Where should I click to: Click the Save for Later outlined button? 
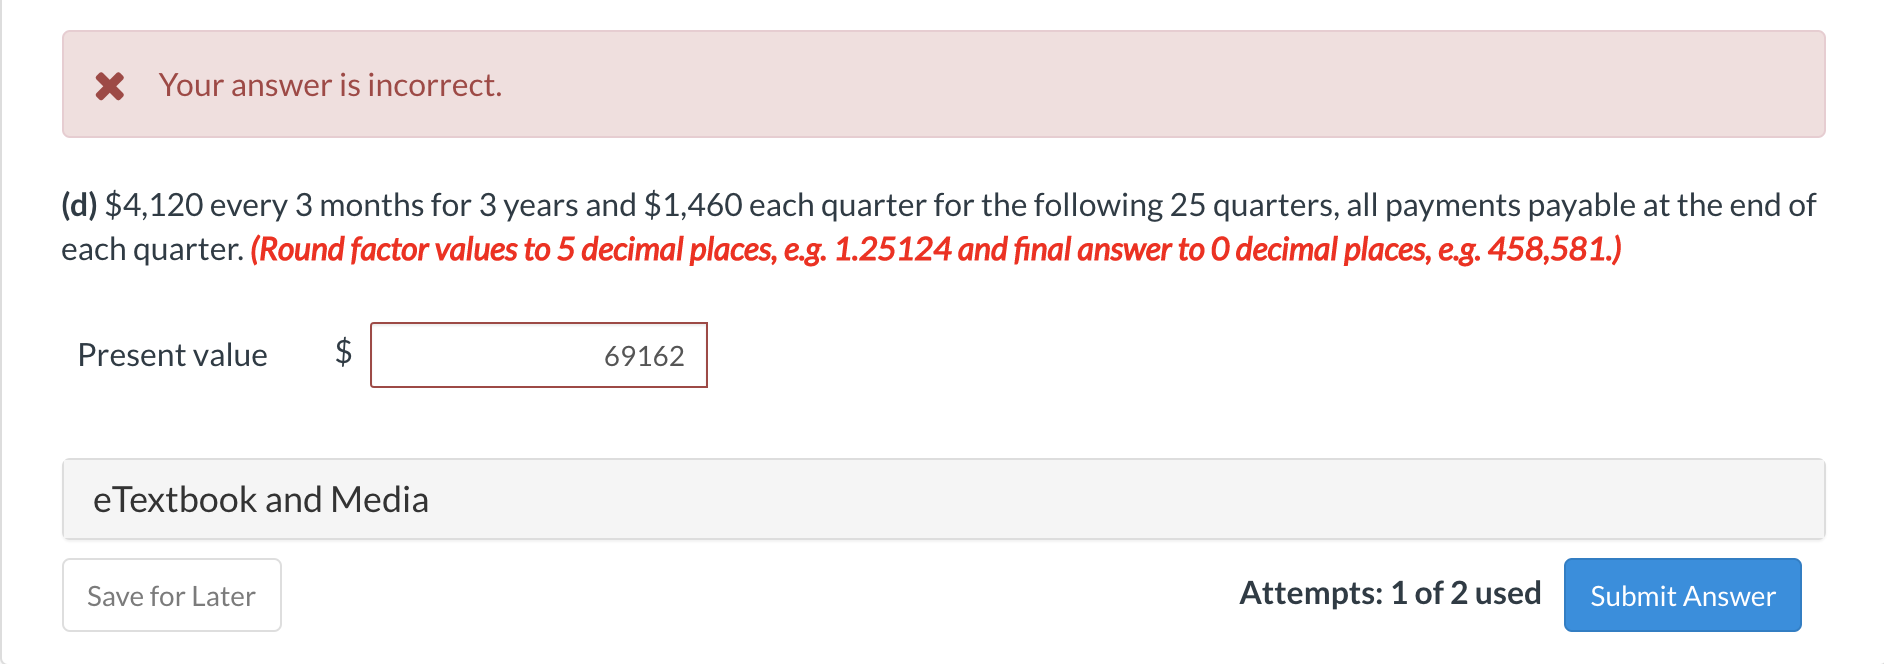pyautogui.click(x=170, y=595)
